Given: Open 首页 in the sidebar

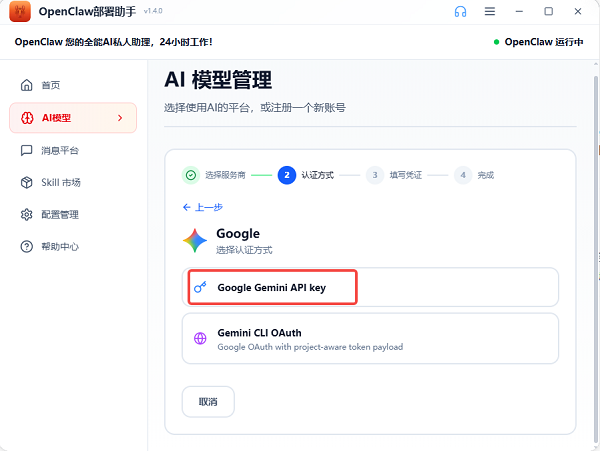Looking at the screenshot, I should tap(73, 85).
